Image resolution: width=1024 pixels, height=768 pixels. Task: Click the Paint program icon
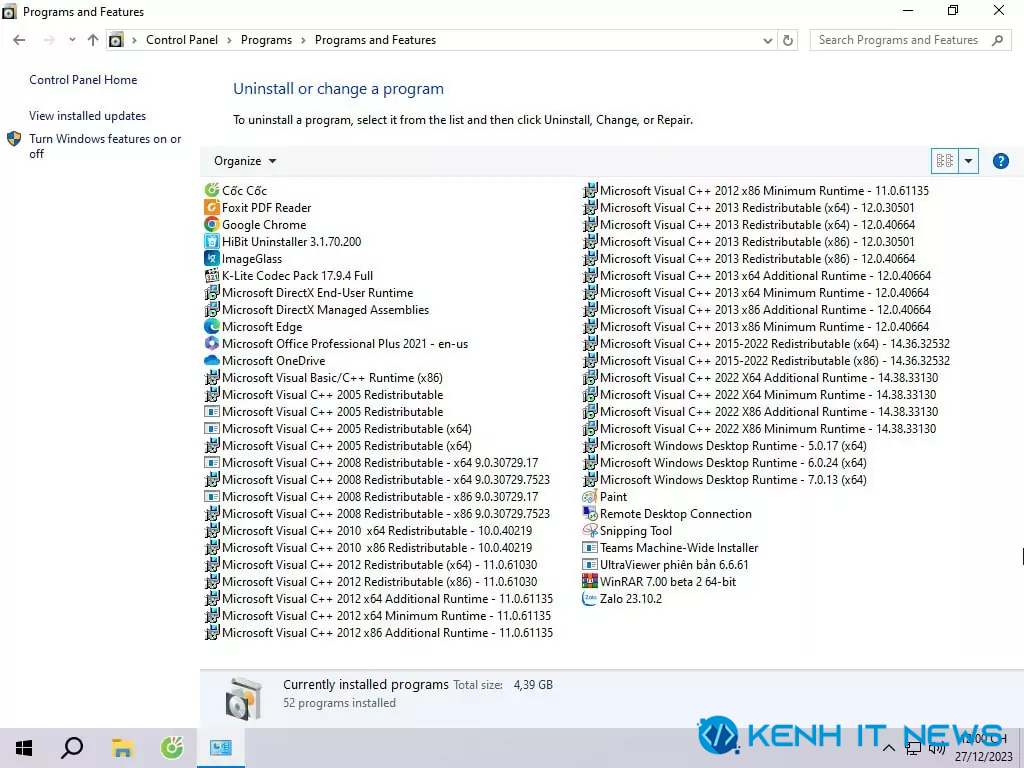point(590,496)
